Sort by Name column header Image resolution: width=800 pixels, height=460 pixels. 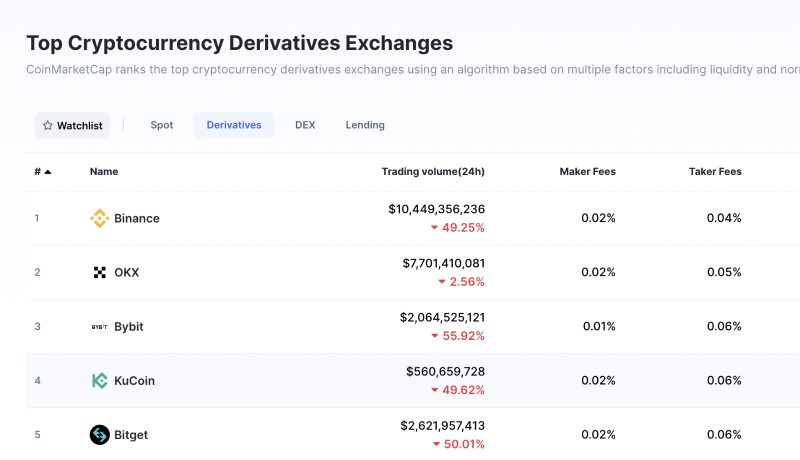point(104,172)
